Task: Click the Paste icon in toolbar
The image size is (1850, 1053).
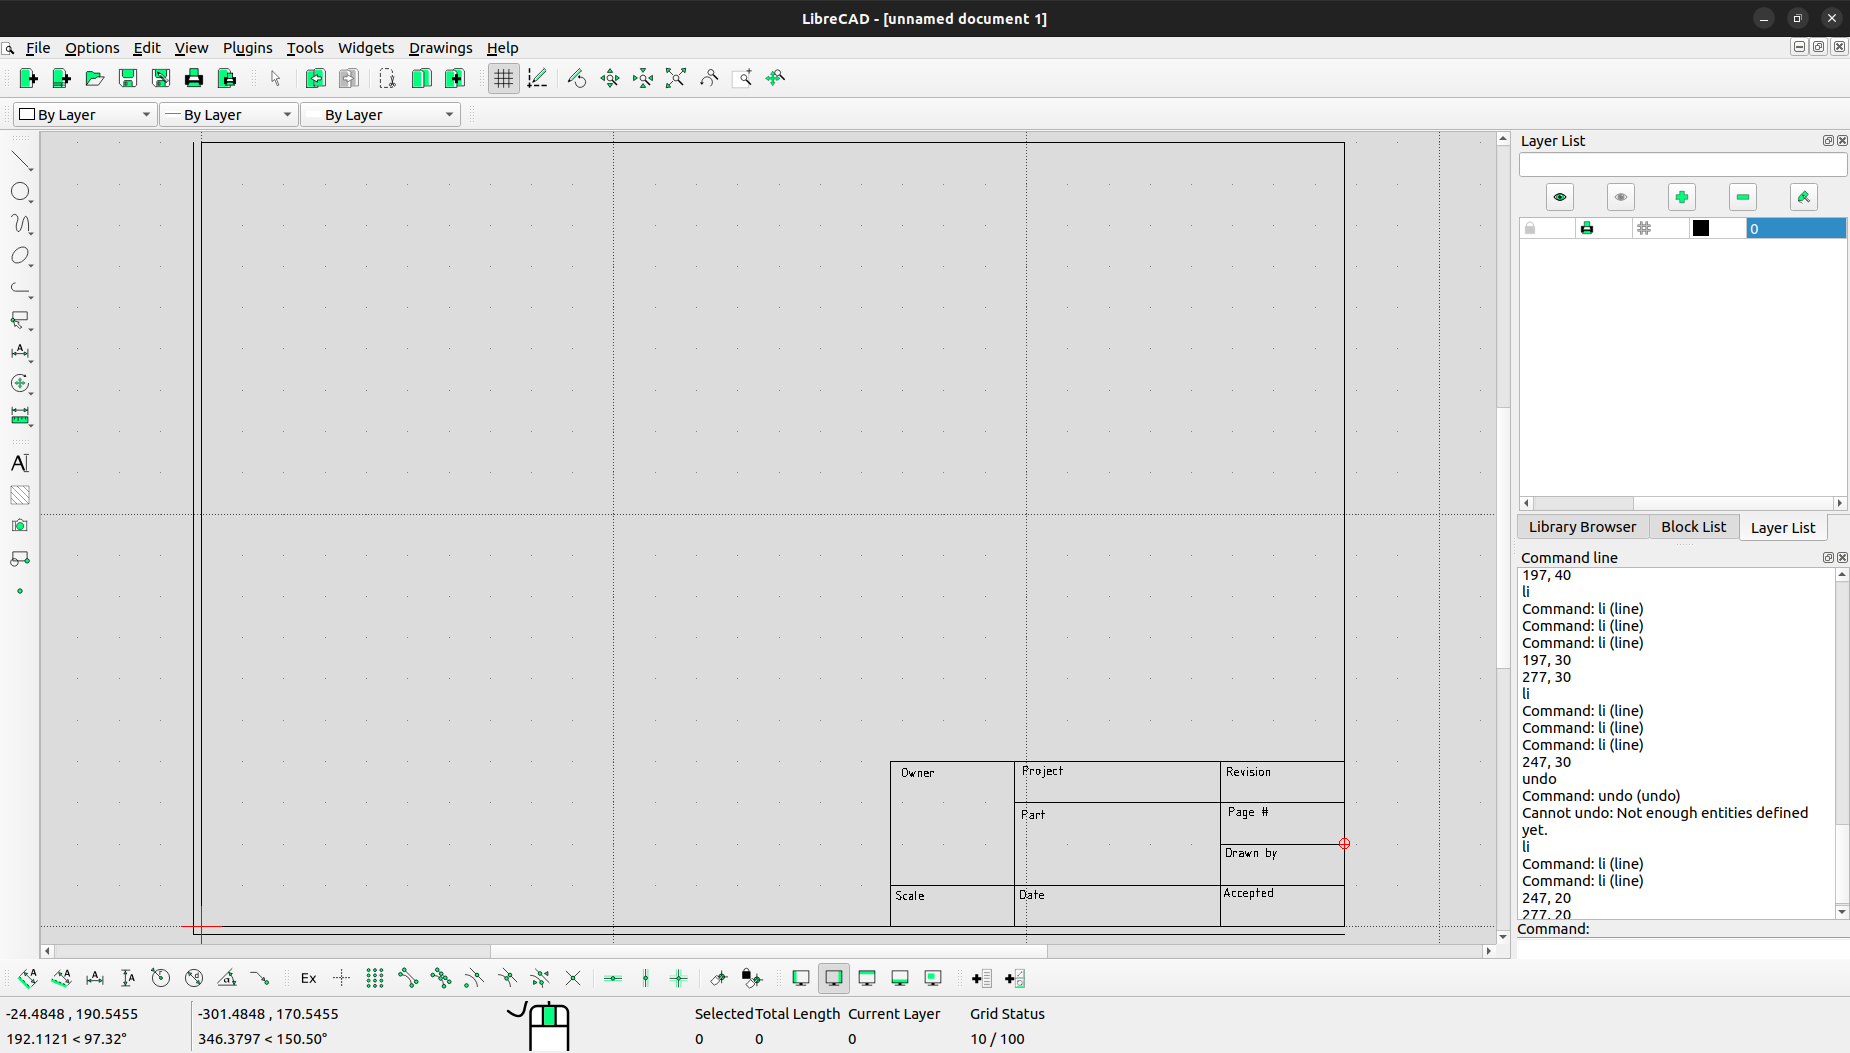Action: [454, 78]
